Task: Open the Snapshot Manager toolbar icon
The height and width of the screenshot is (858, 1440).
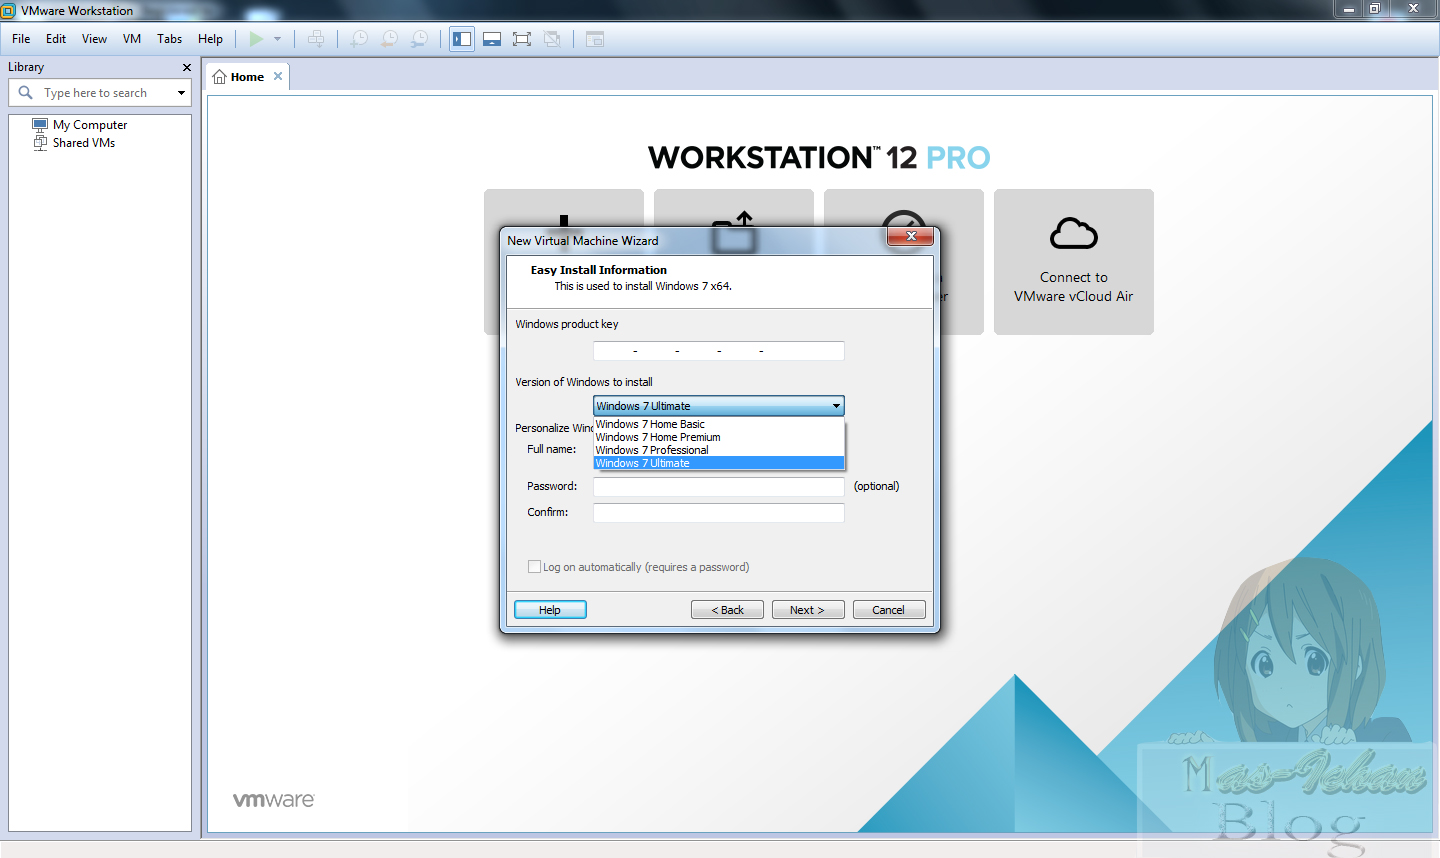Action: point(420,39)
